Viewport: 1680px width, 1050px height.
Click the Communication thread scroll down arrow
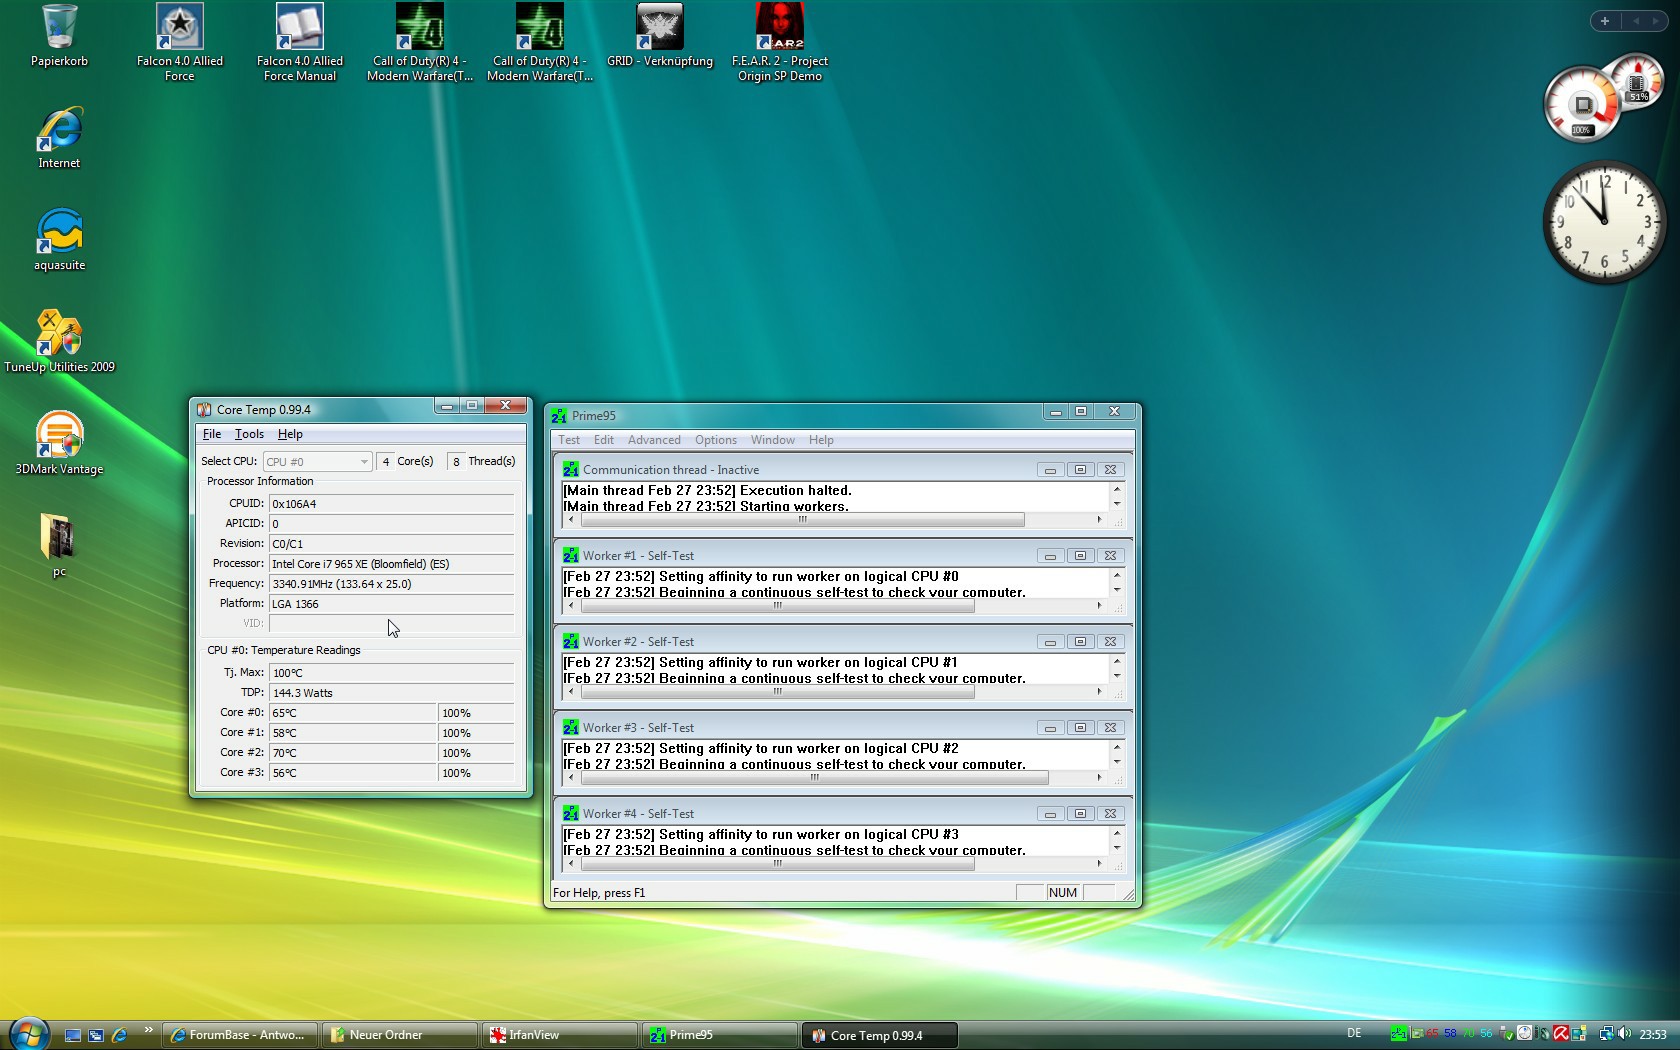tap(1117, 503)
